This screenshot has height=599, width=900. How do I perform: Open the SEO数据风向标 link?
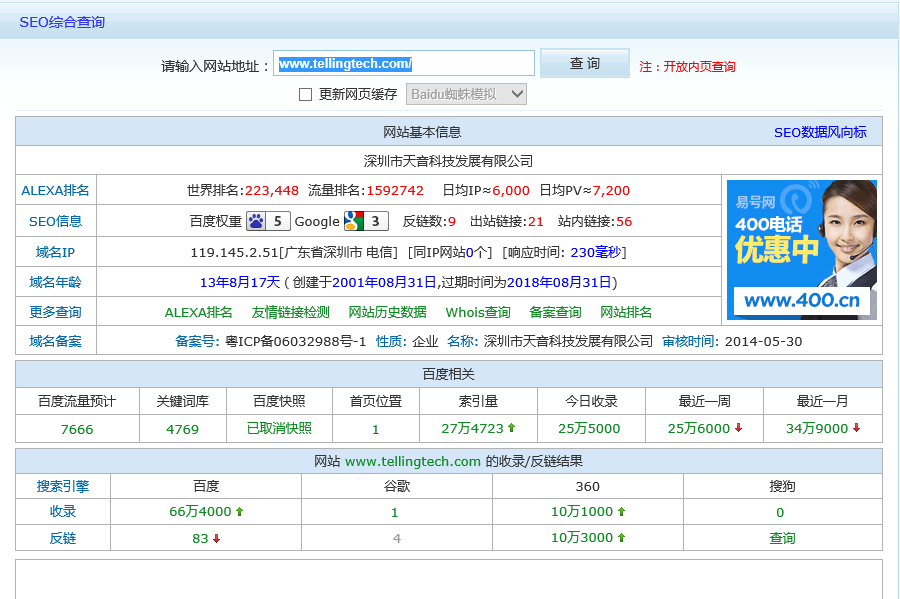(820, 132)
